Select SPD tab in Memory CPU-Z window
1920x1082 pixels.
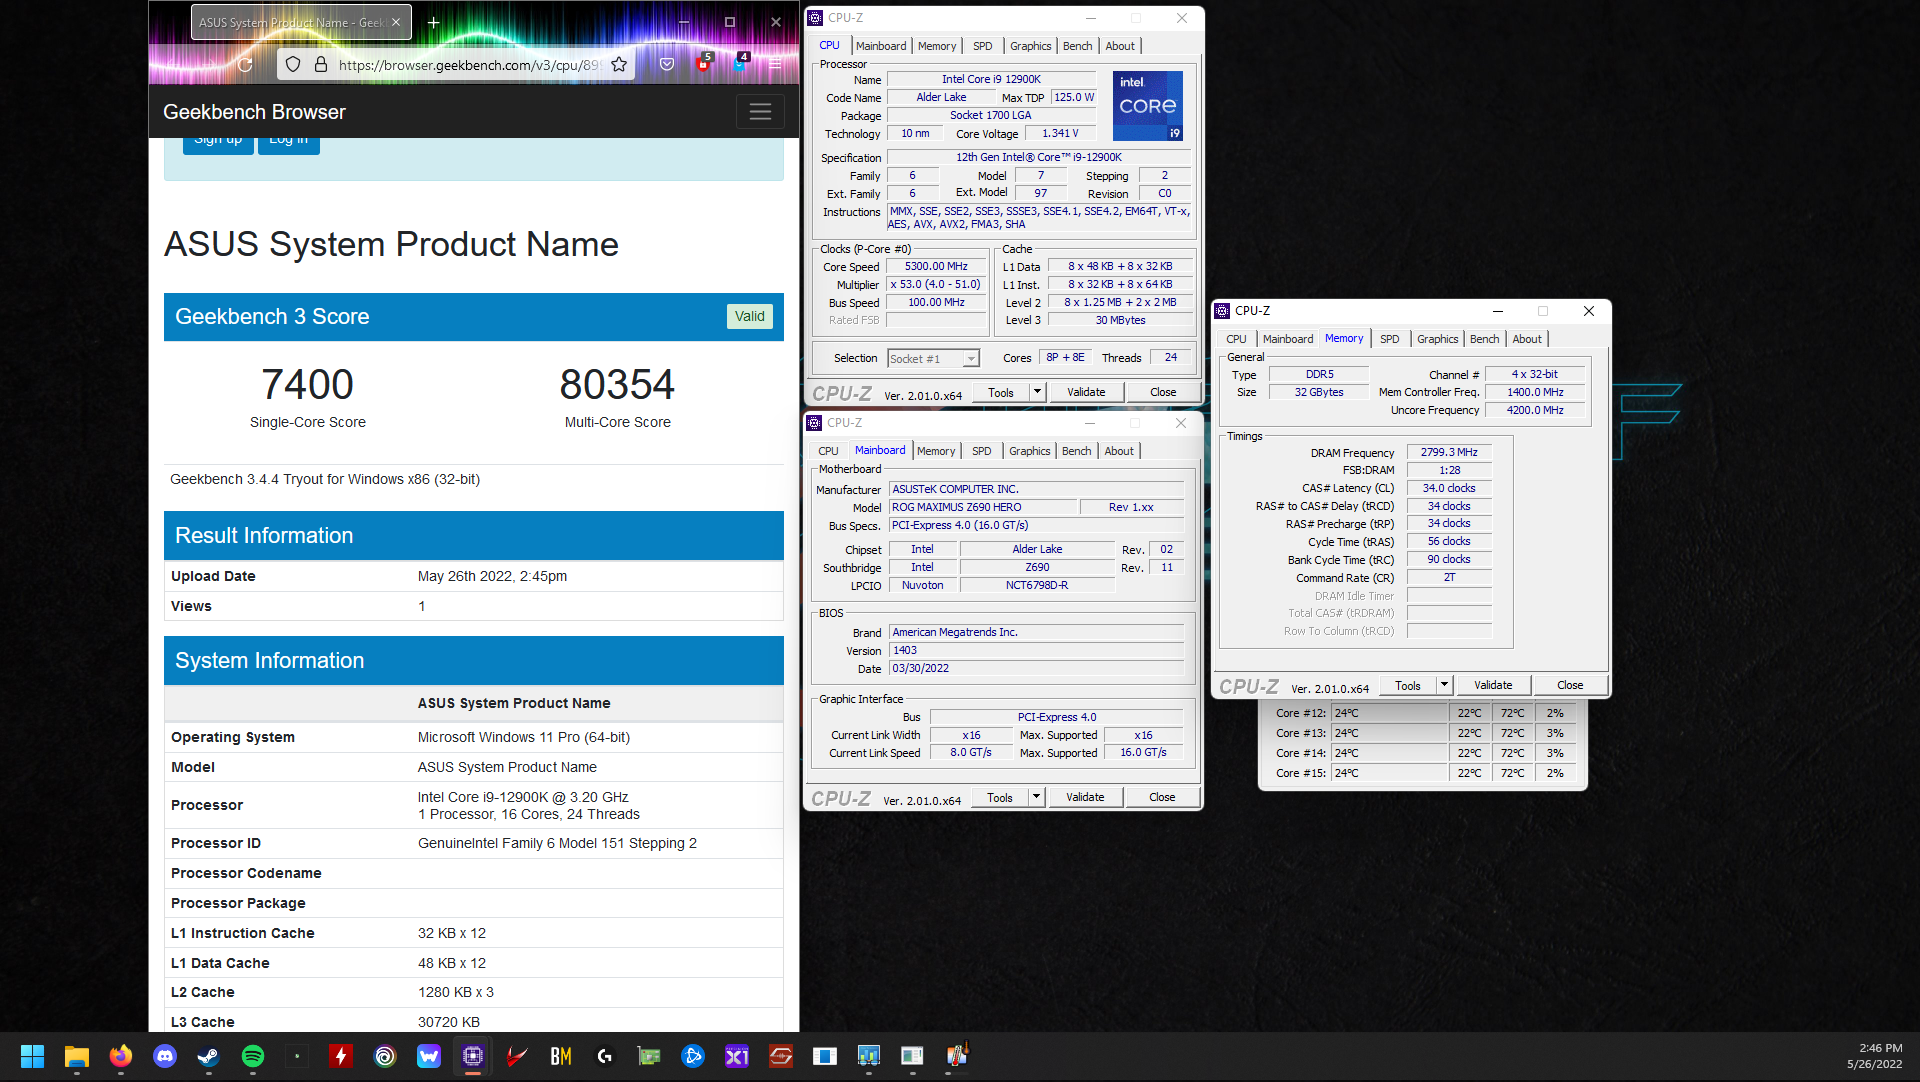coord(1390,339)
